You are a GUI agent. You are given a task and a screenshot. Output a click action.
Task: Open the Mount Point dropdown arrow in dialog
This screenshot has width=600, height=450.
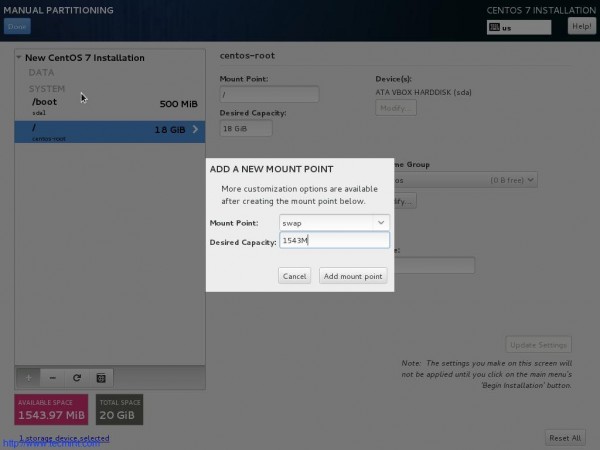pyautogui.click(x=381, y=222)
